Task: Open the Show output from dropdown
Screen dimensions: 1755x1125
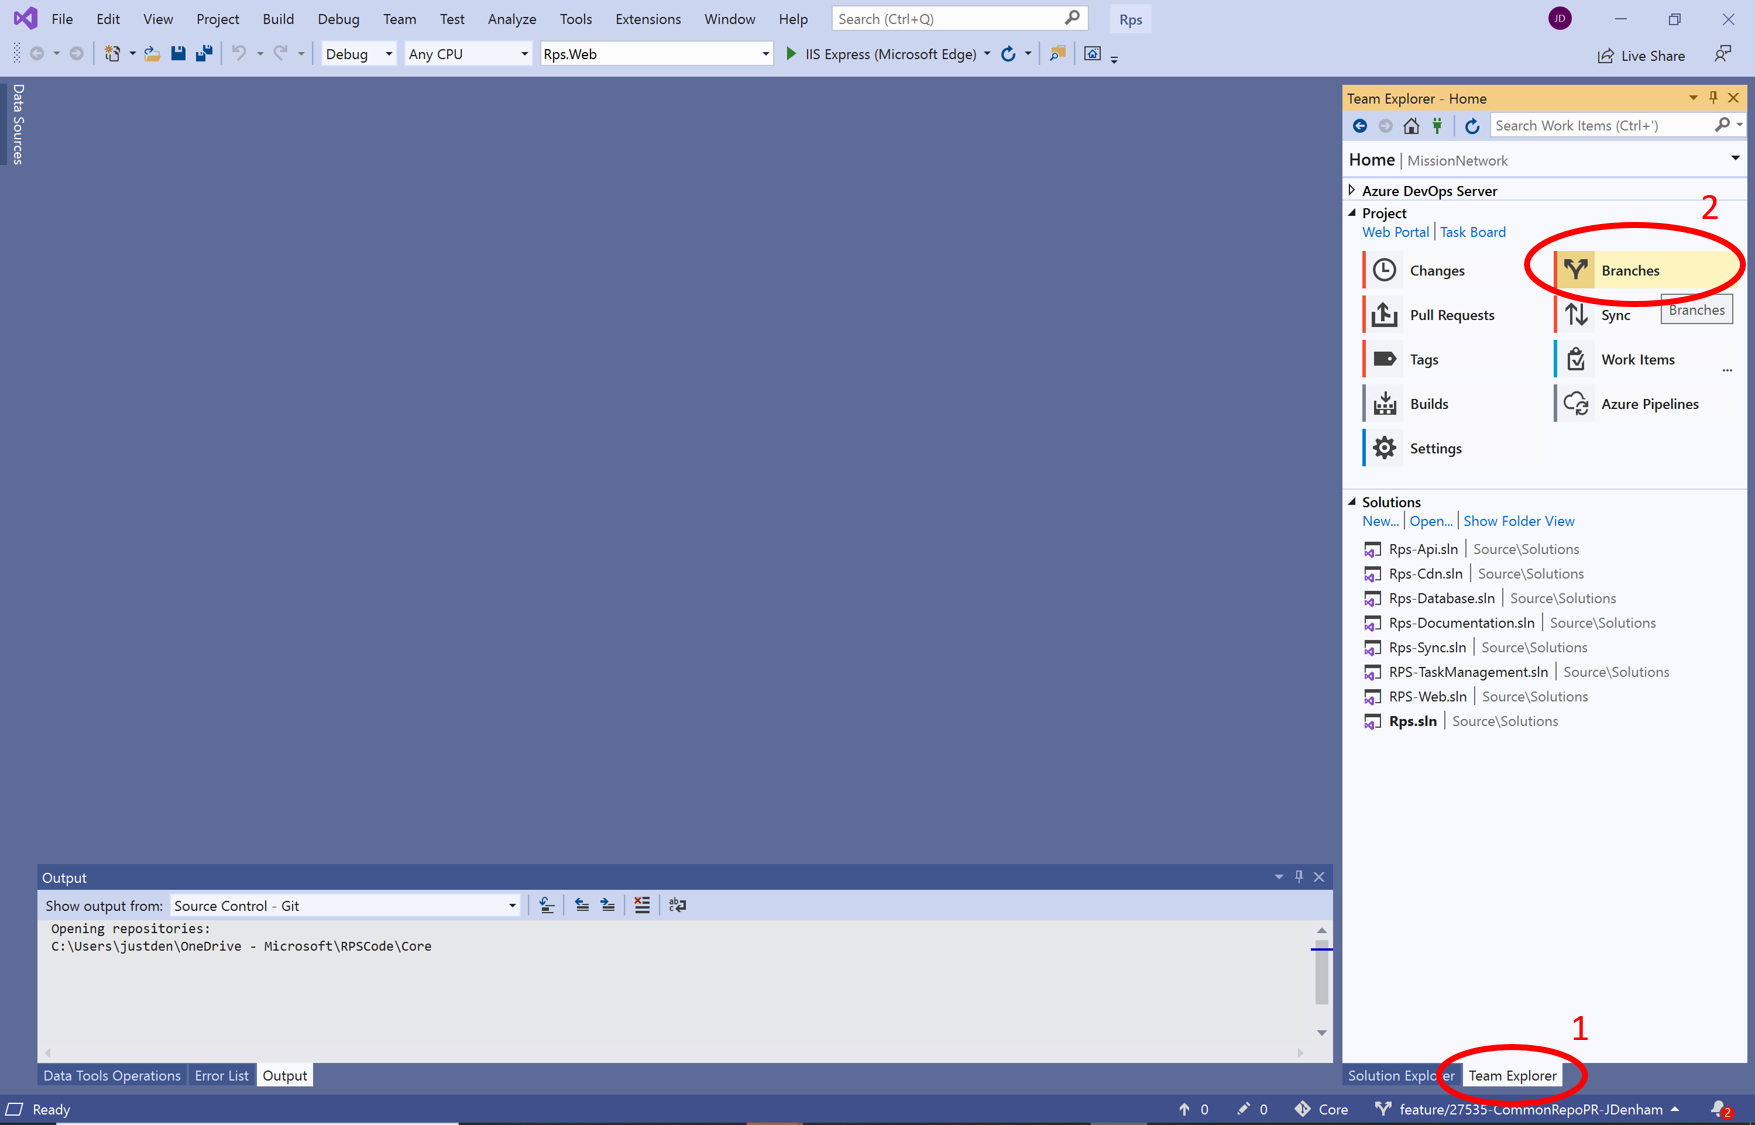Action: click(x=345, y=905)
